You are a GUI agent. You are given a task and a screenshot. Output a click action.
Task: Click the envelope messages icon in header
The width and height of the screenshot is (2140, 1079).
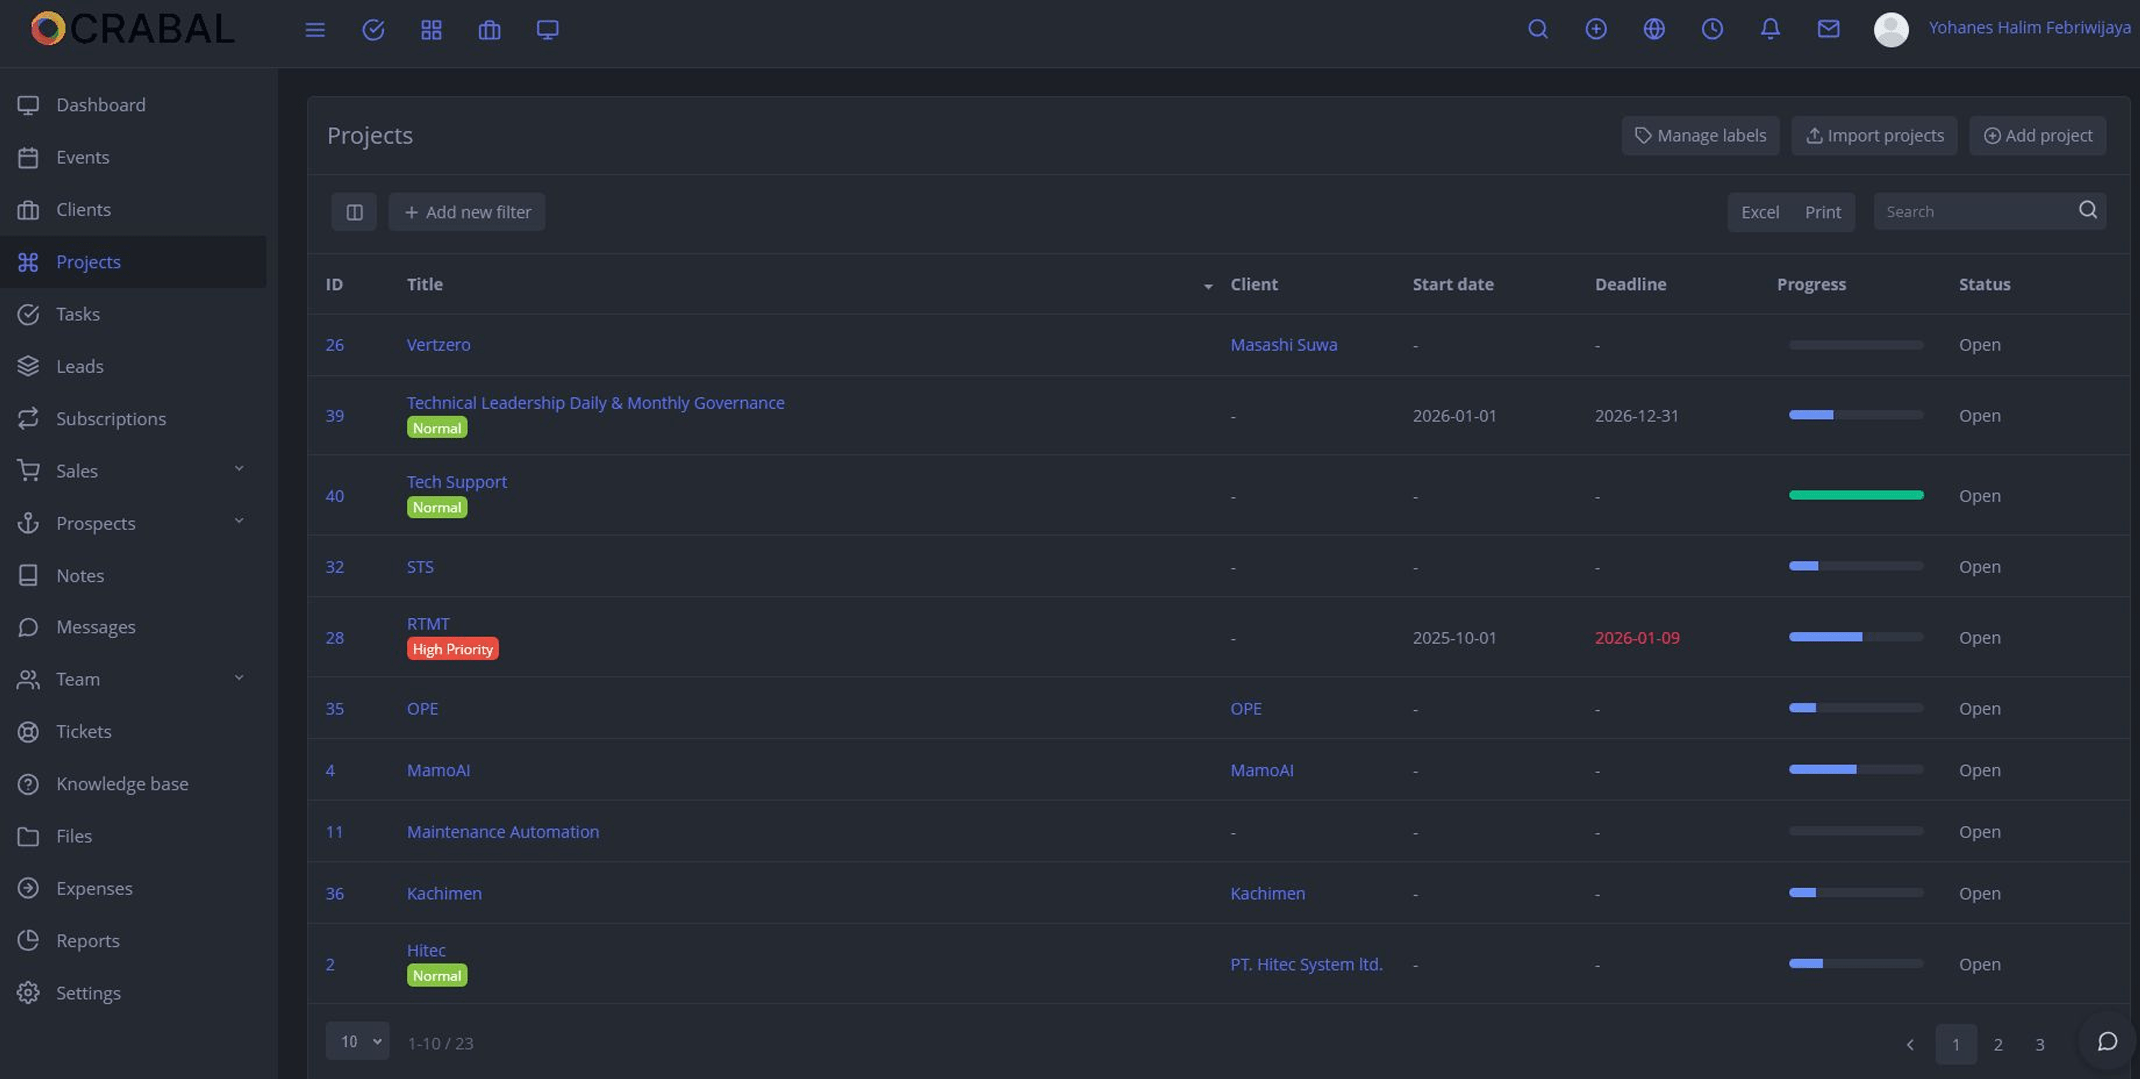1828,29
